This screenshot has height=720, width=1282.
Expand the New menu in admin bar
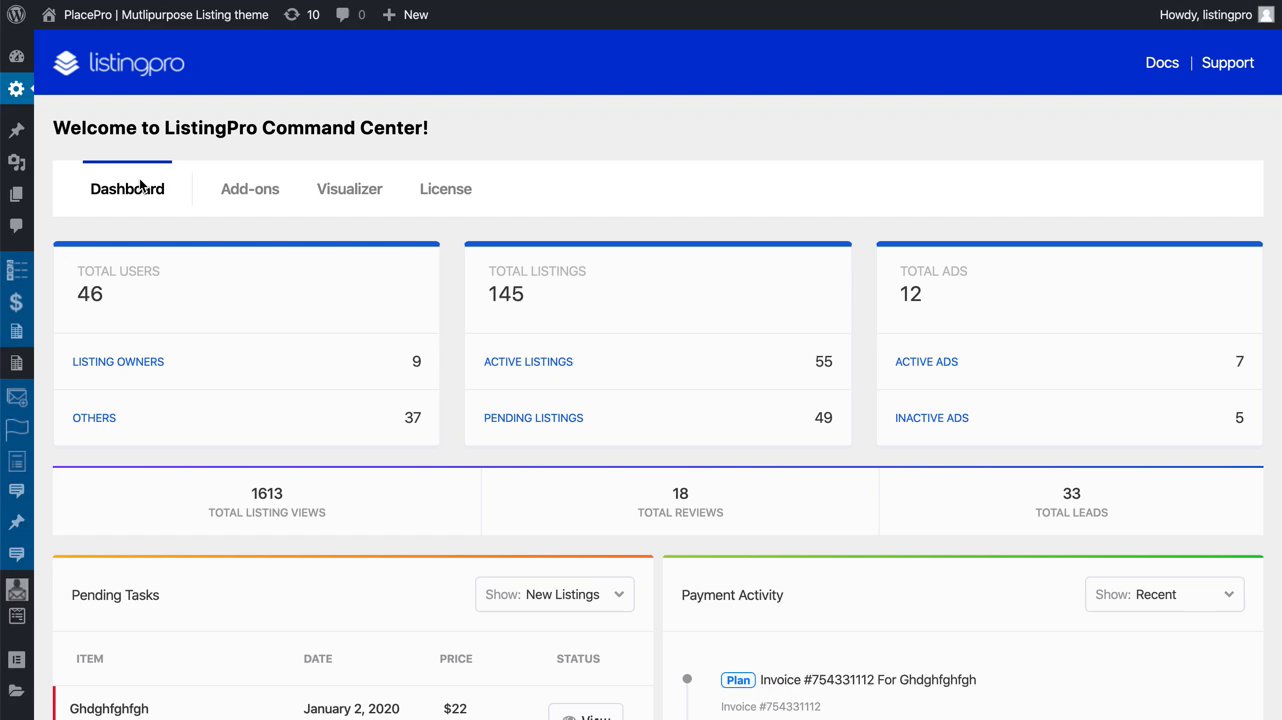coord(405,15)
